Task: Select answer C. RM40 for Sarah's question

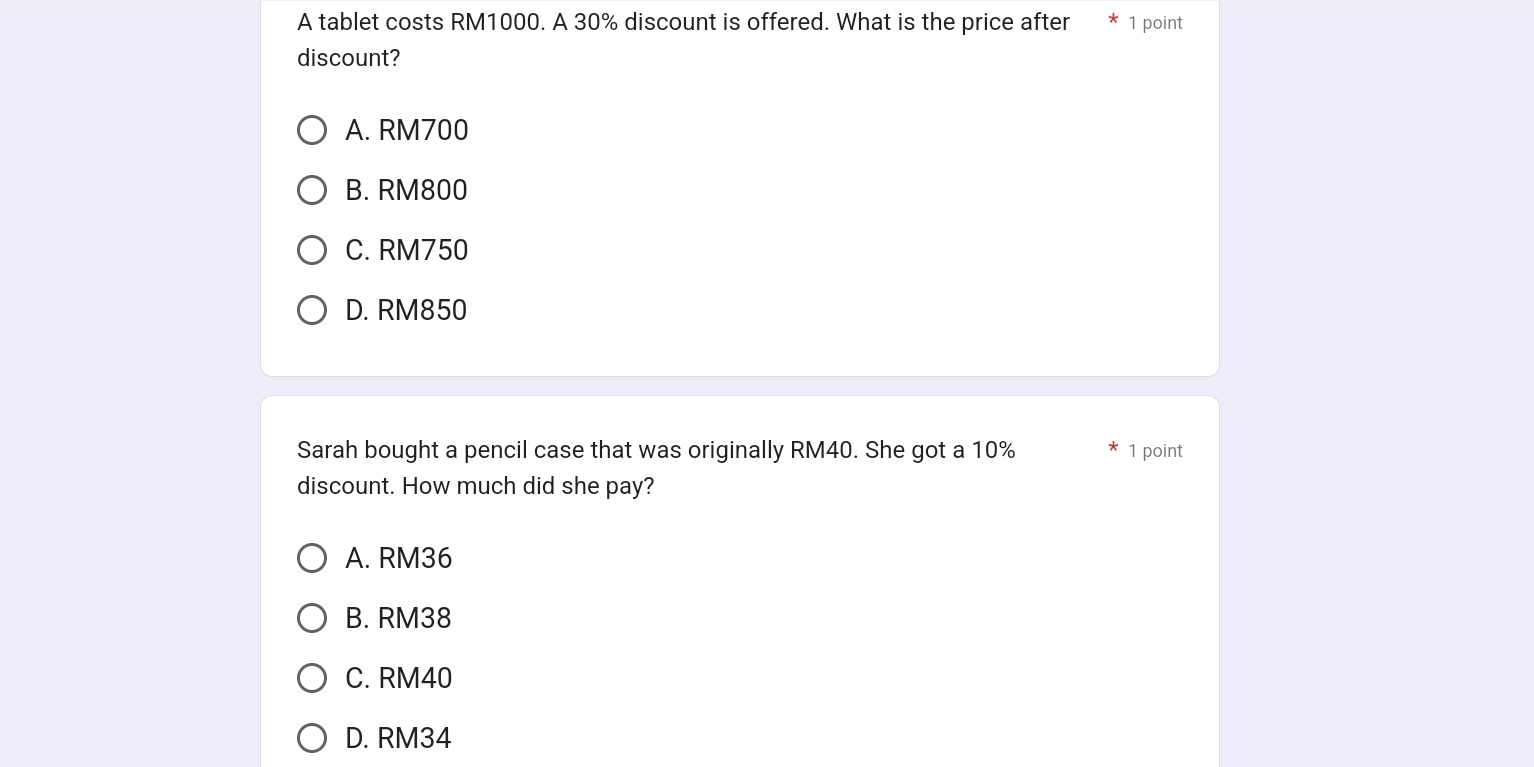Action: point(312,678)
